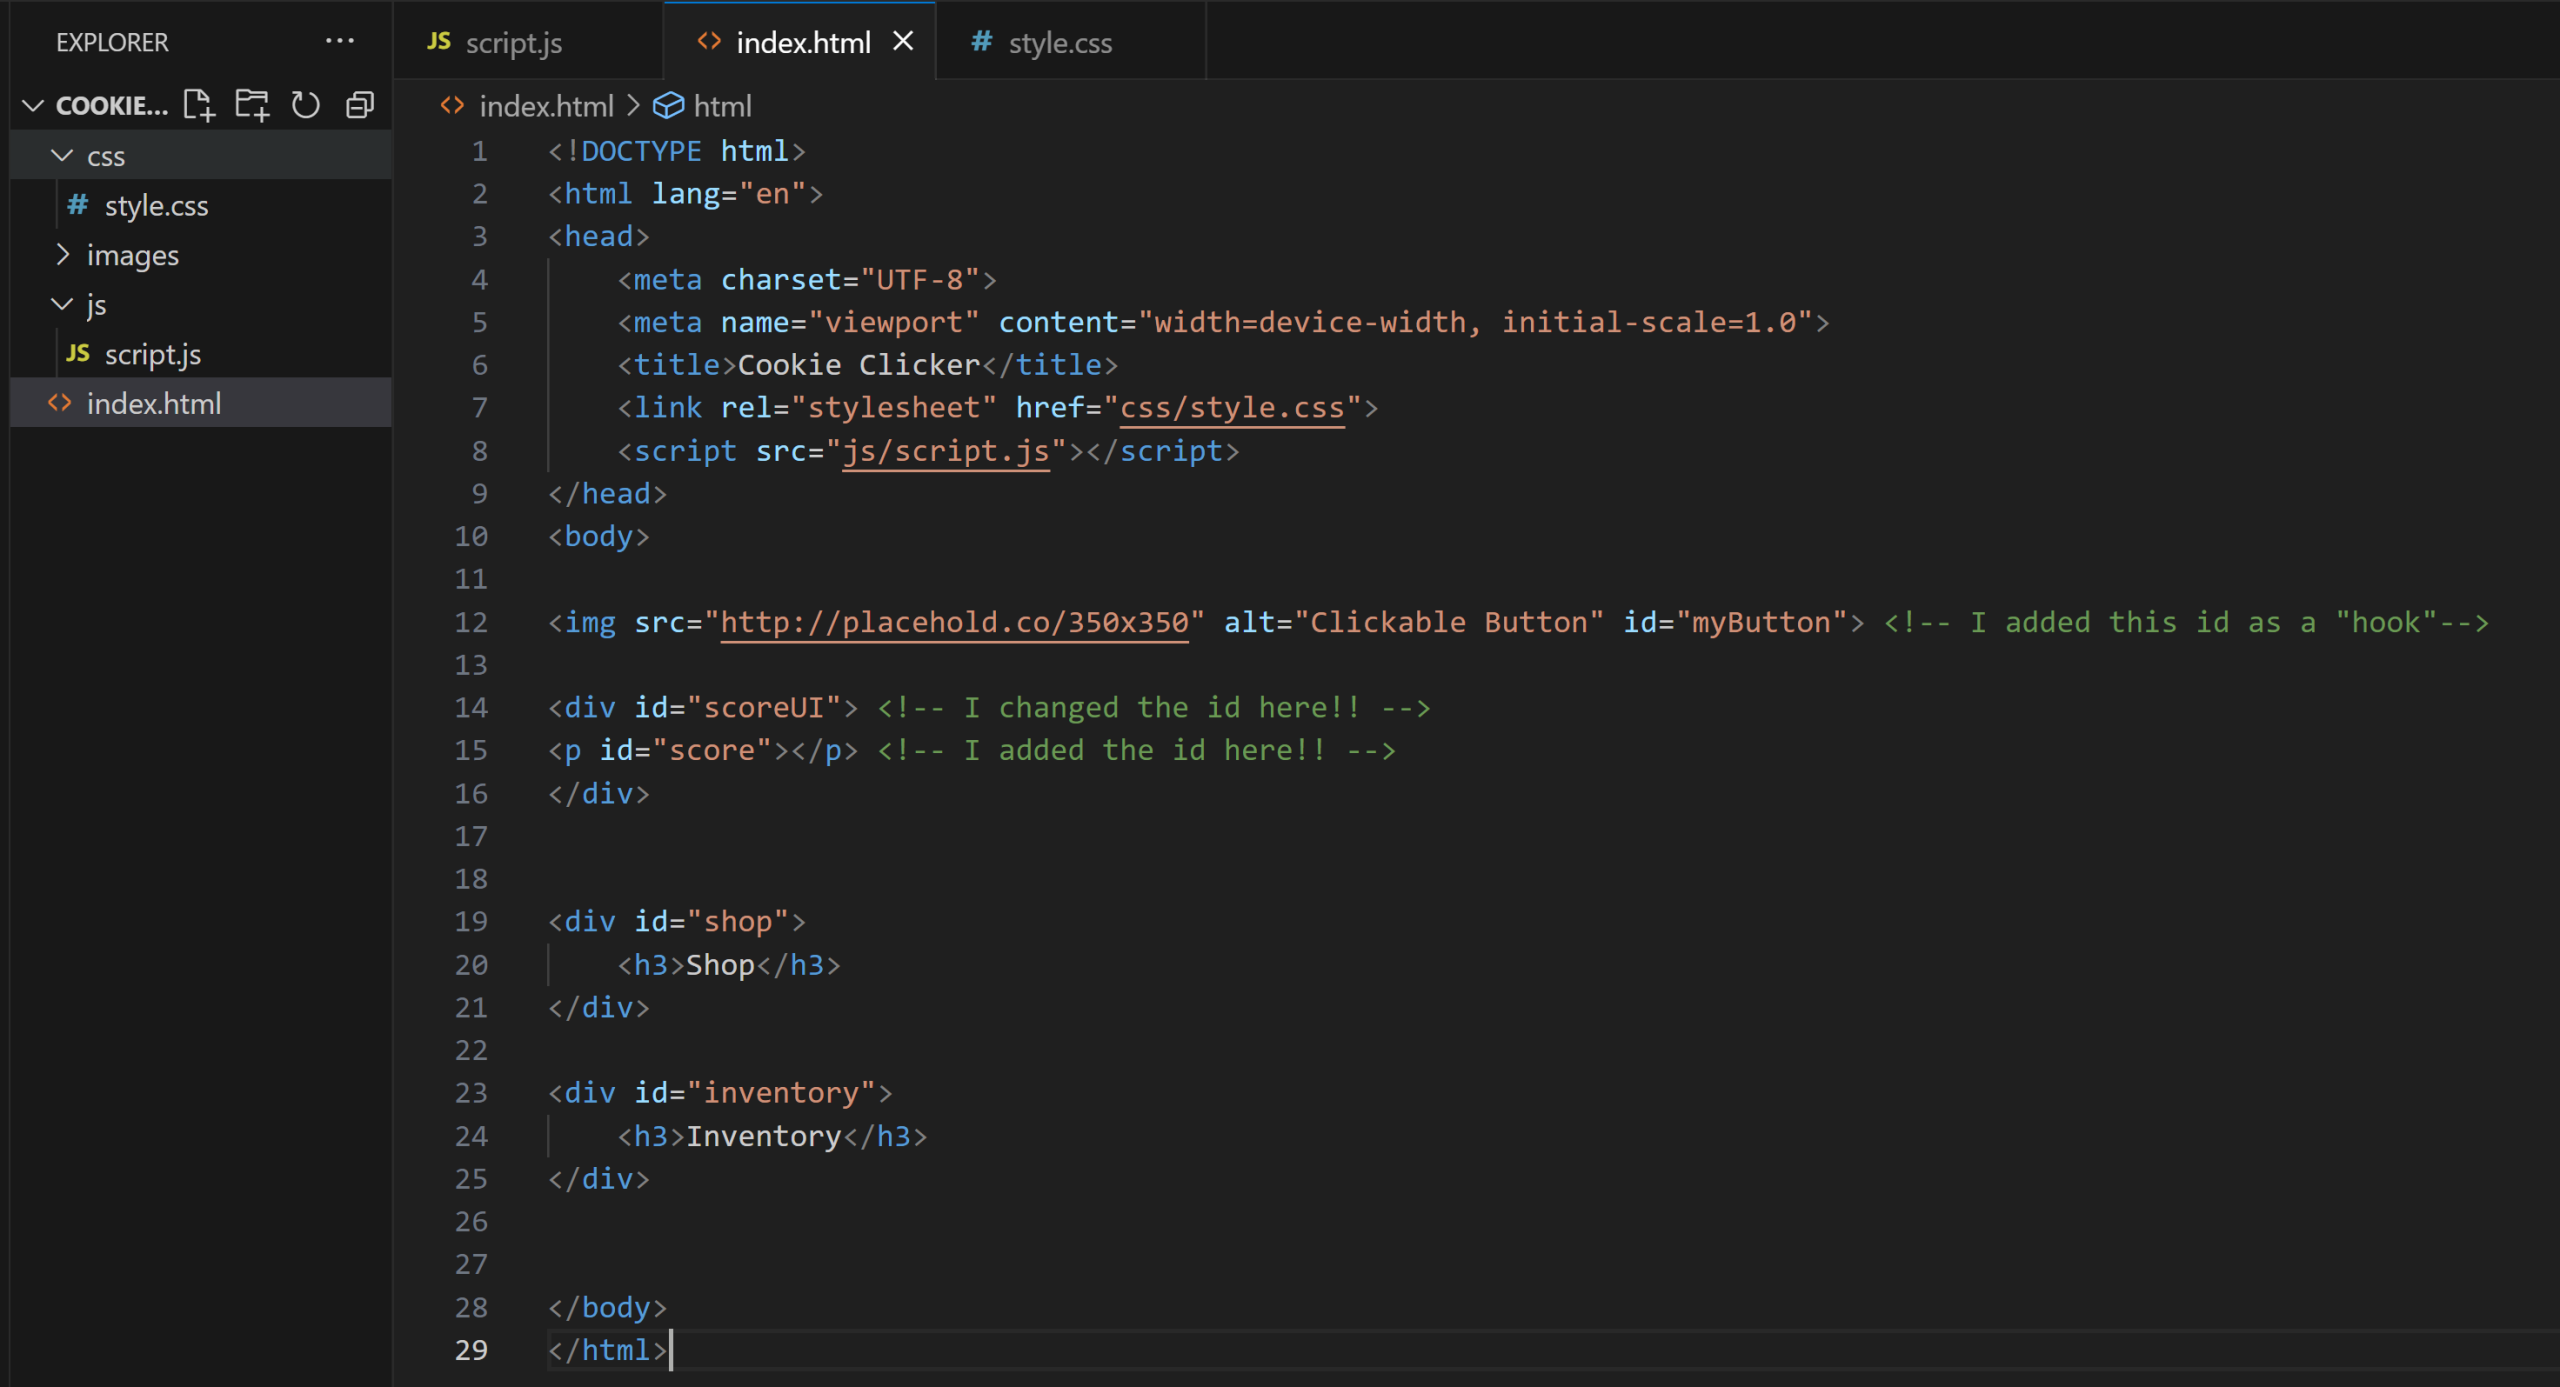Collapse the css folder chevron
2560x1387 pixels.
coord(62,155)
